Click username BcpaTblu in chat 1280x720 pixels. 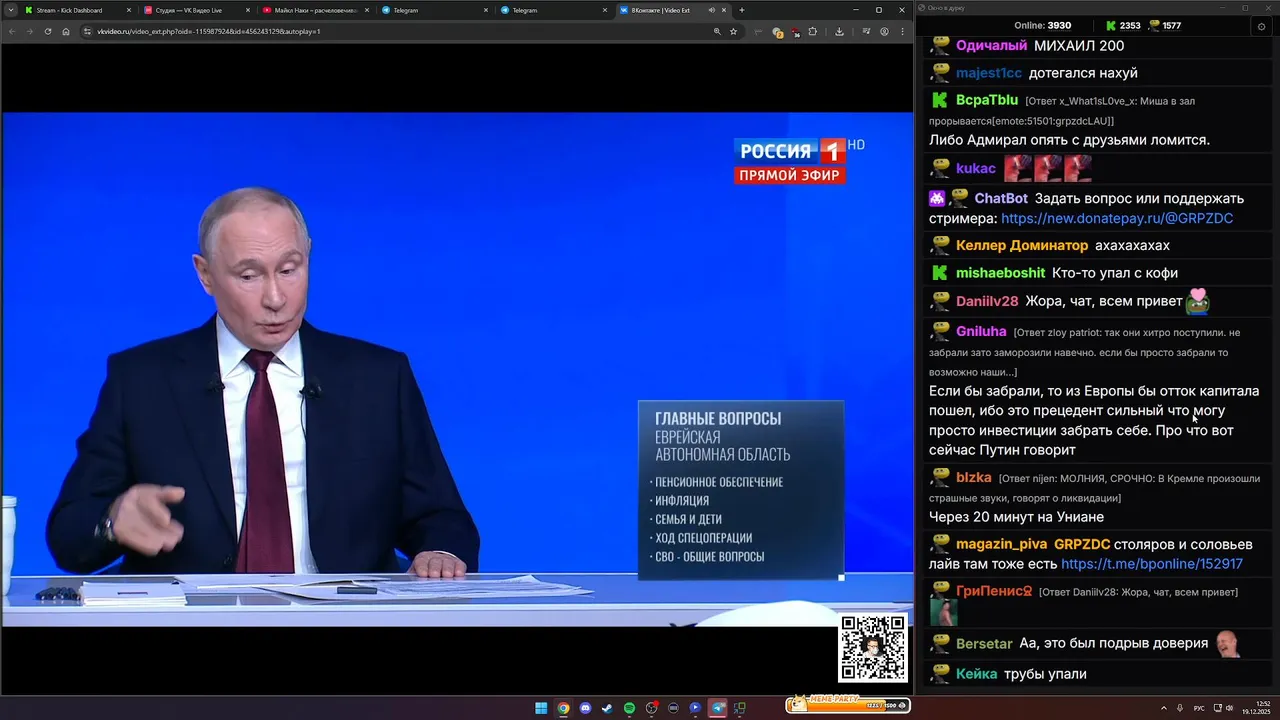point(987,100)
